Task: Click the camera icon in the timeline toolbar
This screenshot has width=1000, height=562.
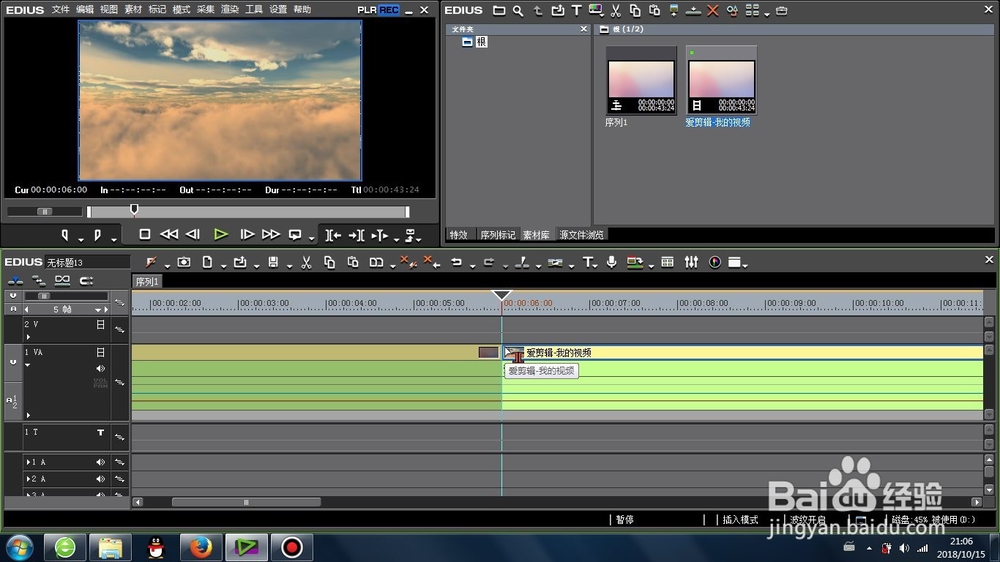Action: pyautogui.click(x=184, y=262)
